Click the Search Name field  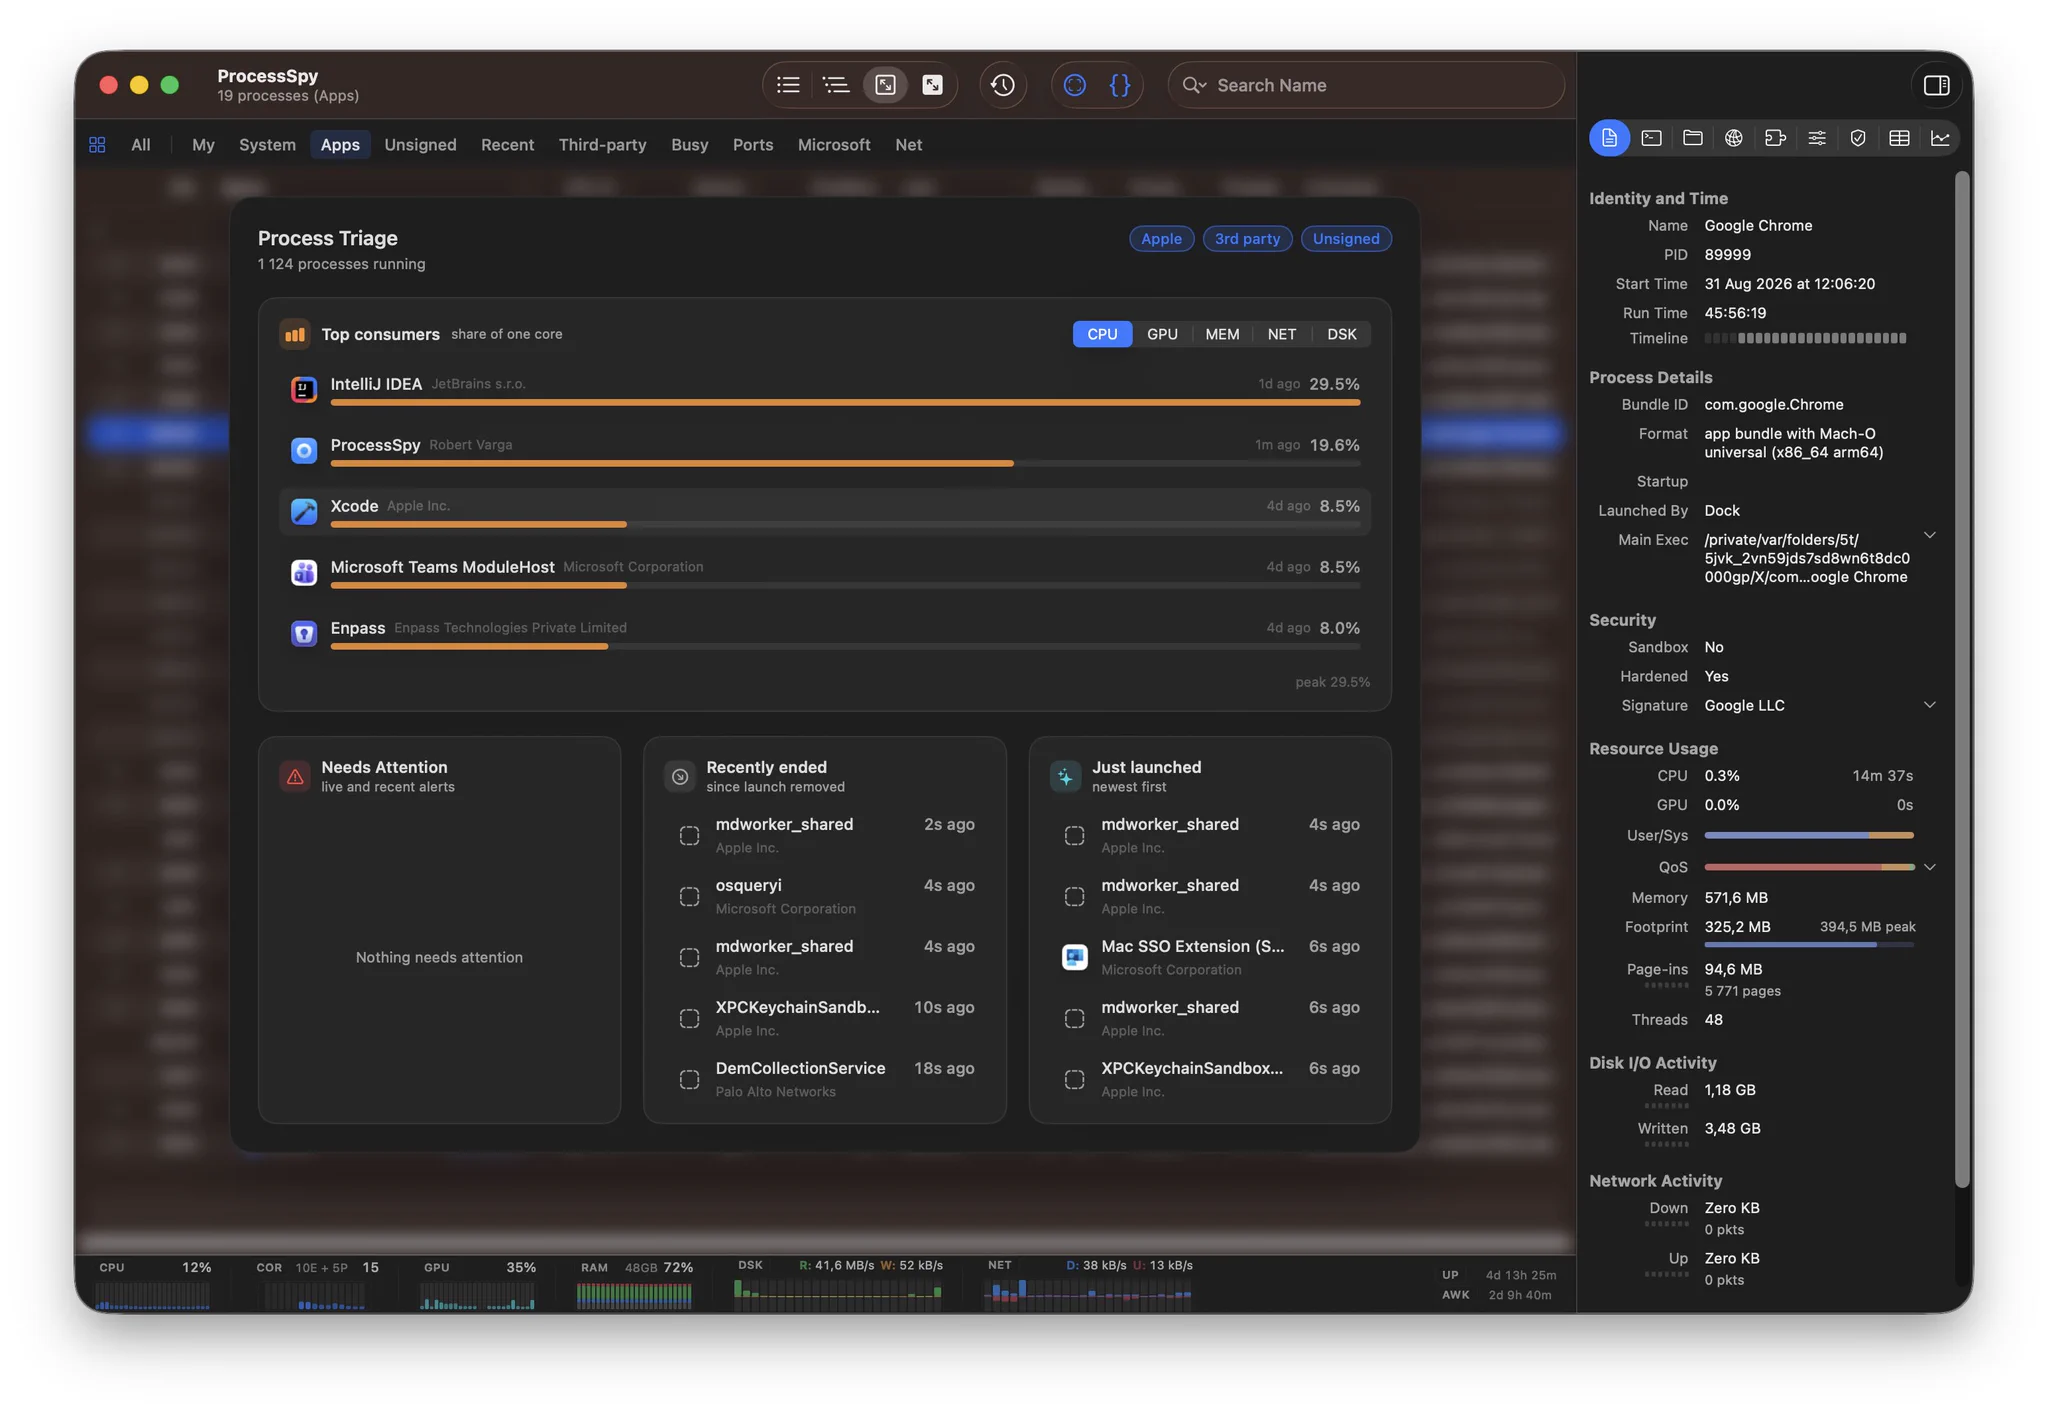pyautogui.click(x=1366, y=85)
